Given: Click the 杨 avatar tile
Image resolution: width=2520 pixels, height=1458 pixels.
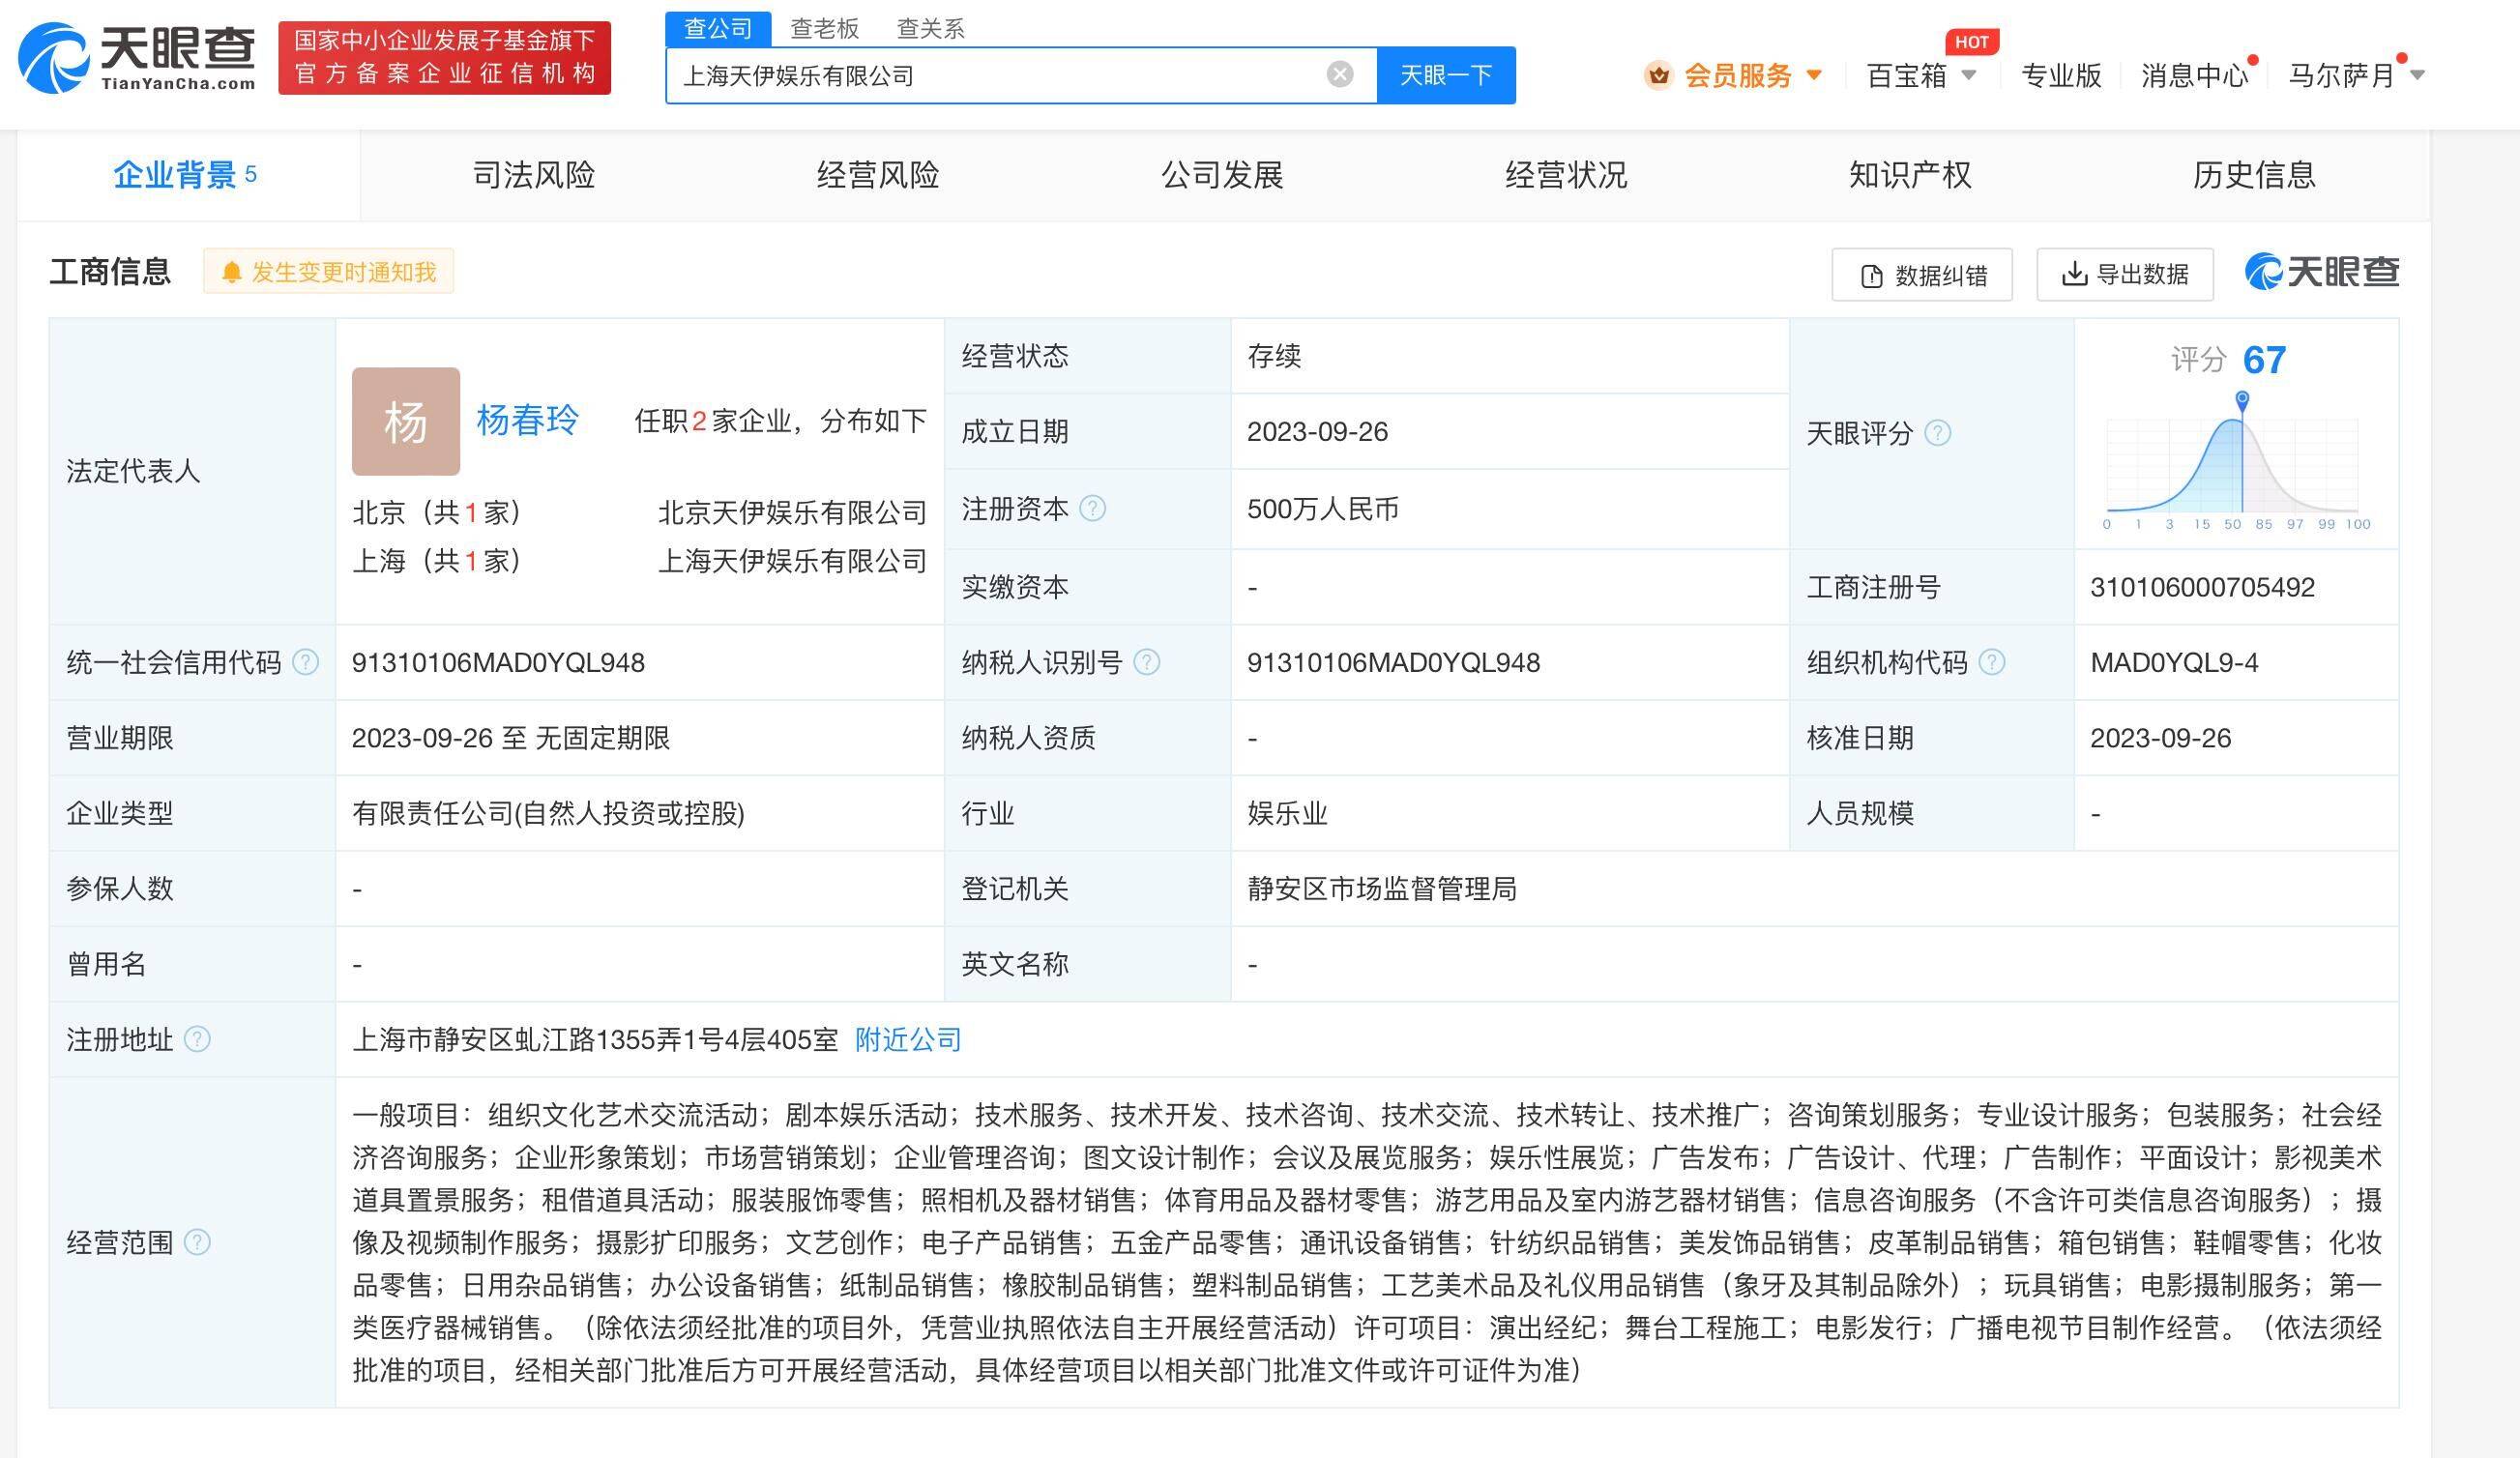Looking at the screenshot, I should coord(406,421).
